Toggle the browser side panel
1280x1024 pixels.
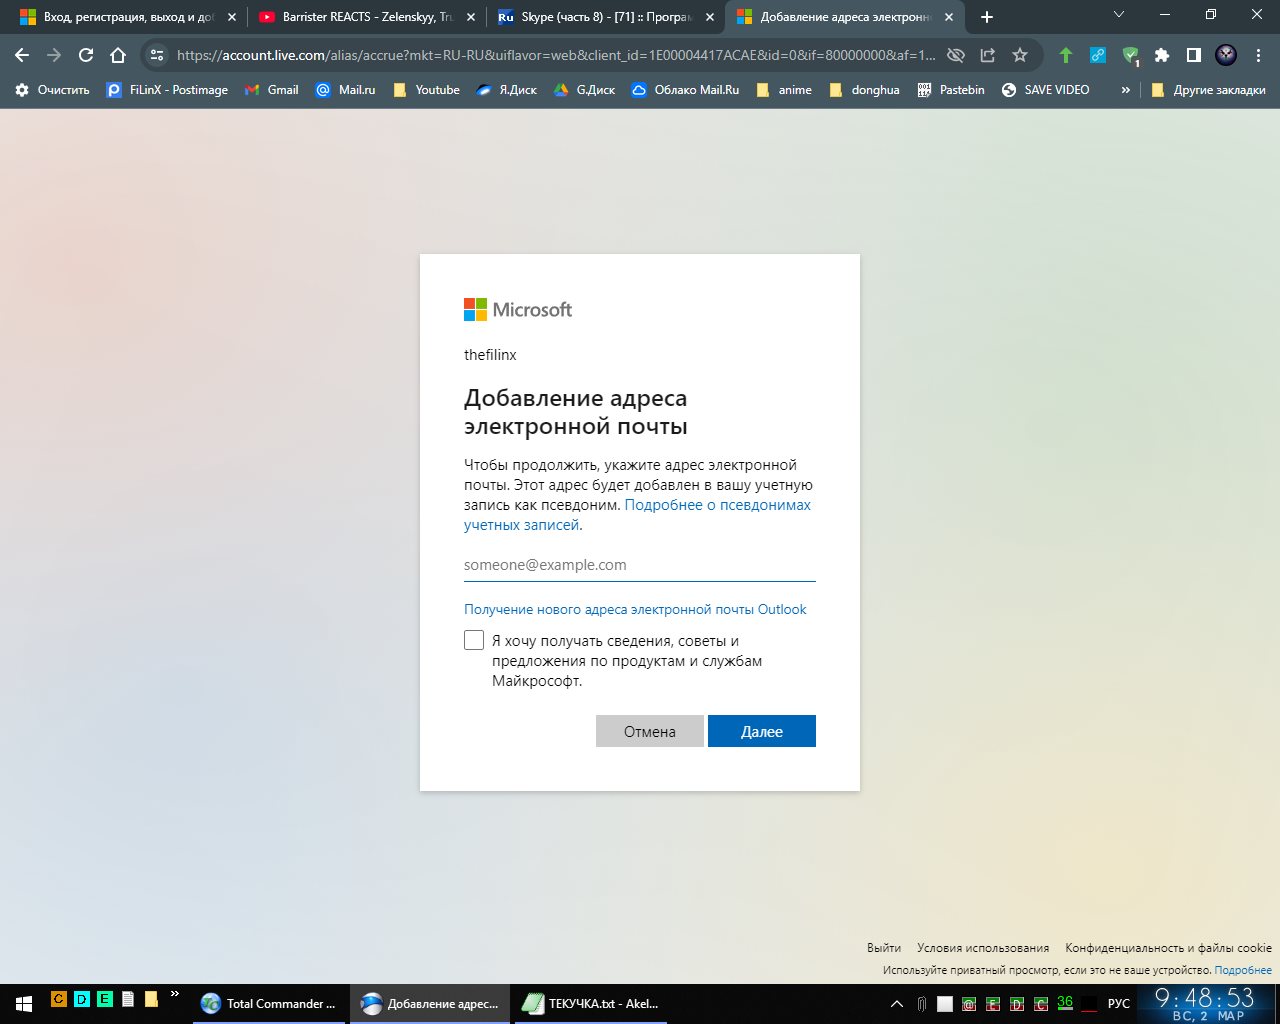1194,55
